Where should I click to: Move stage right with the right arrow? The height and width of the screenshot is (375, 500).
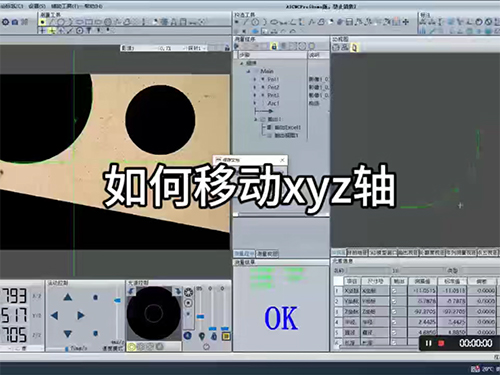point(81,315)
